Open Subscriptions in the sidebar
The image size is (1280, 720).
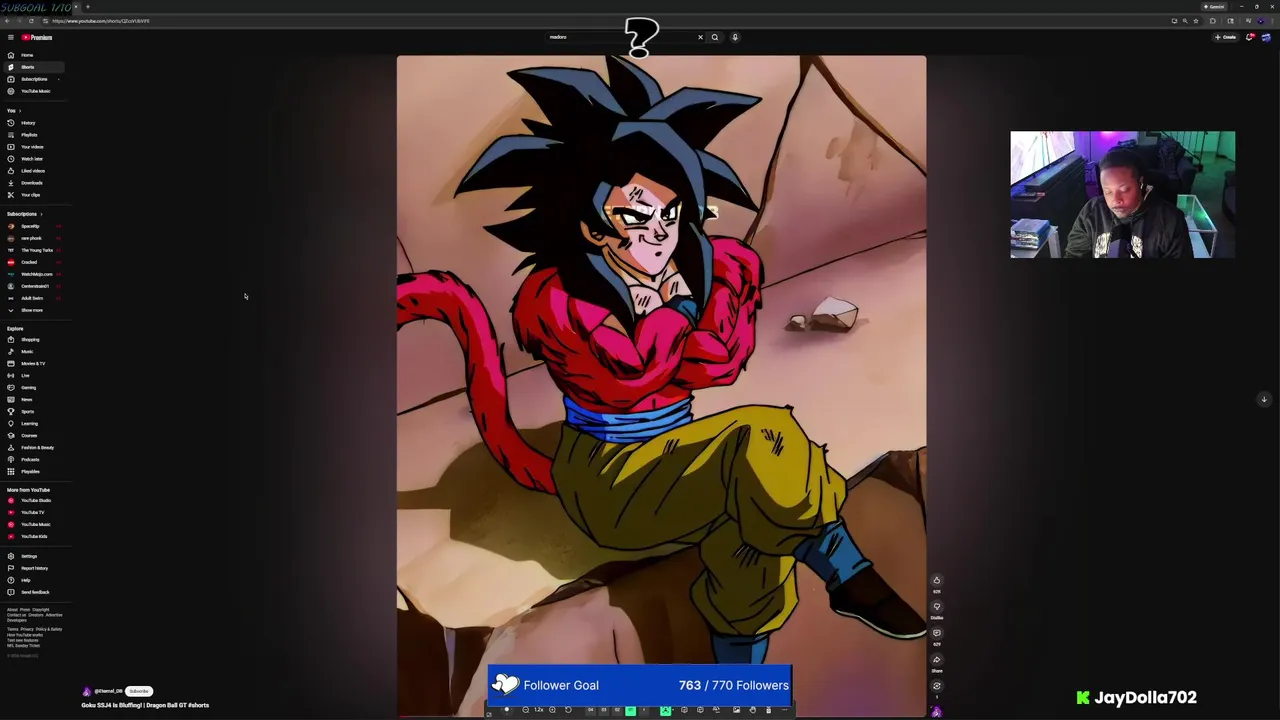pos(33,79)
